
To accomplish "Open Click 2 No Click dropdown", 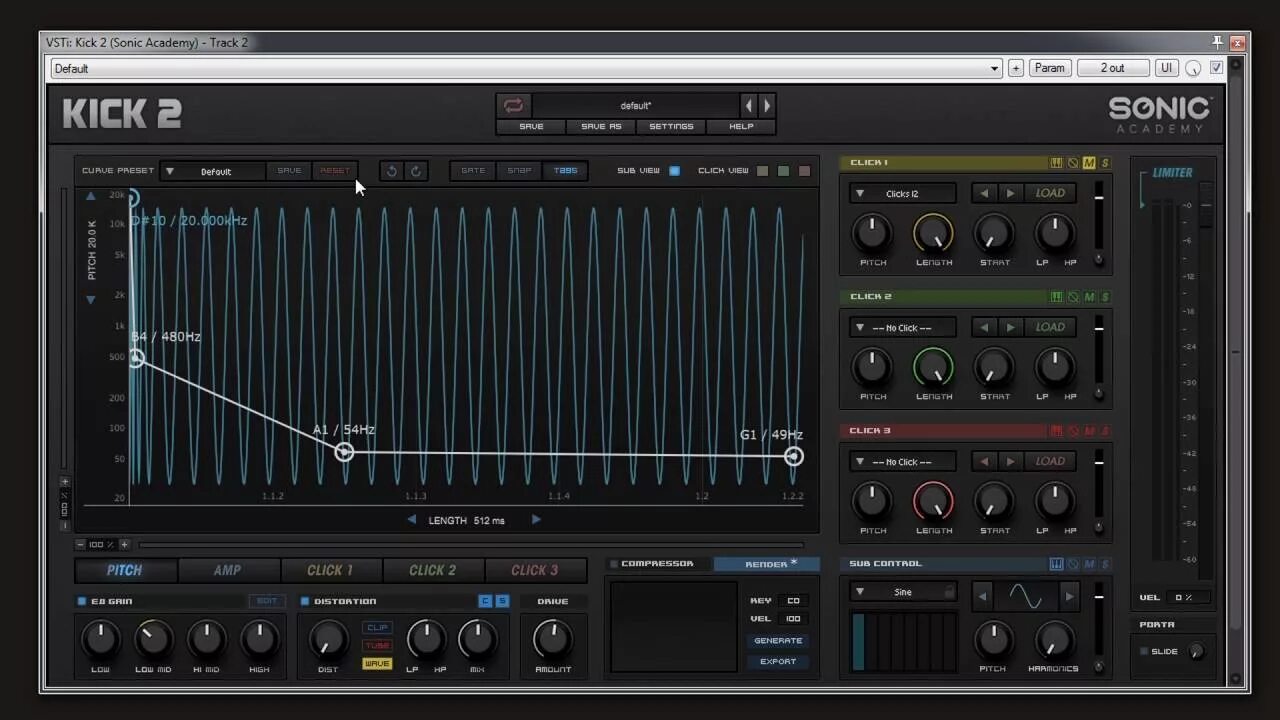I will point(902,327).
